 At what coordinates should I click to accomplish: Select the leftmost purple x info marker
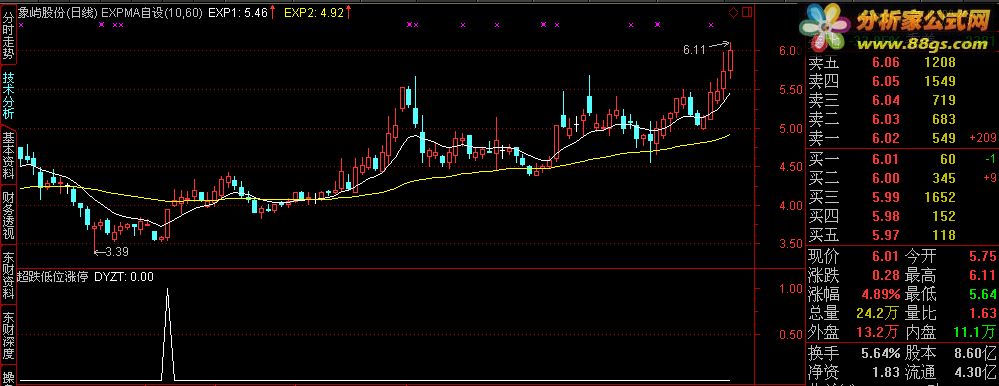tap(21, 25)
